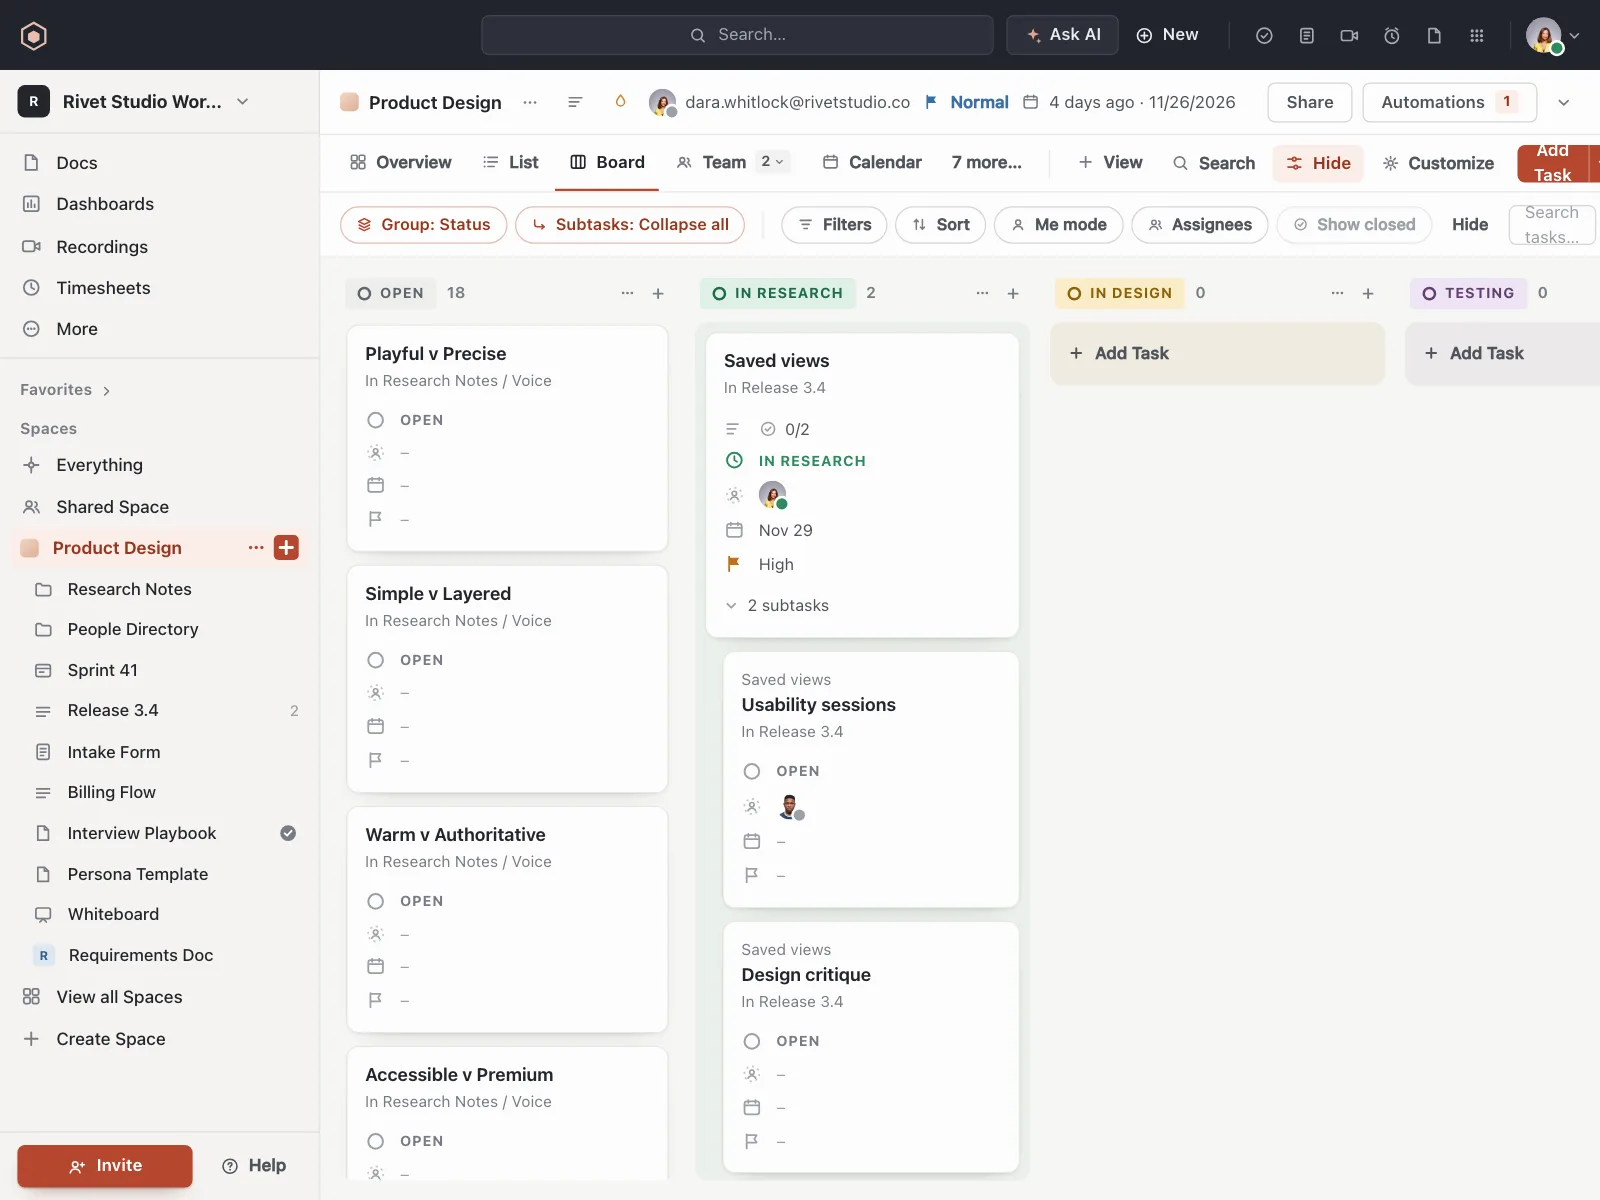Open the 7 more views dropdown
1600x1200 pixels.
[986, 162]
